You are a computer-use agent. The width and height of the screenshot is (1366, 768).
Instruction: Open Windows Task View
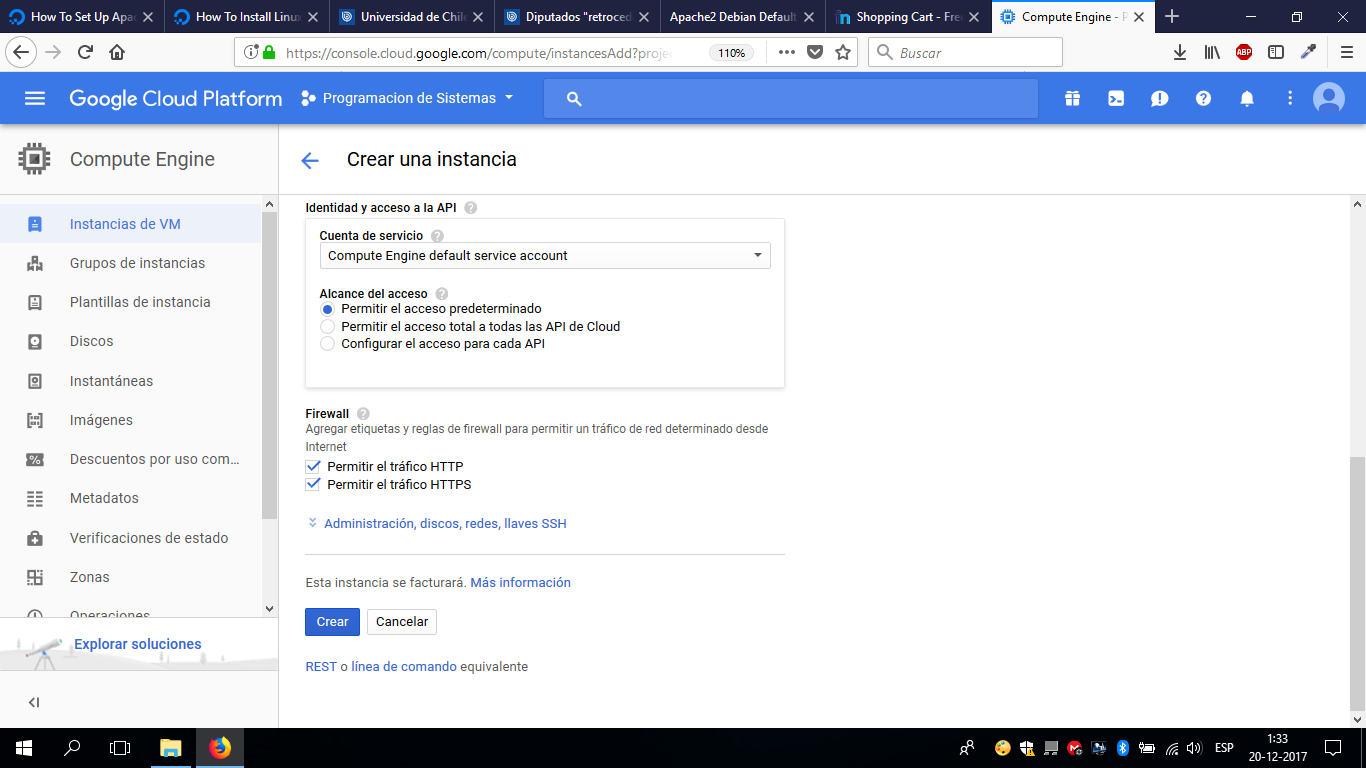120,747
